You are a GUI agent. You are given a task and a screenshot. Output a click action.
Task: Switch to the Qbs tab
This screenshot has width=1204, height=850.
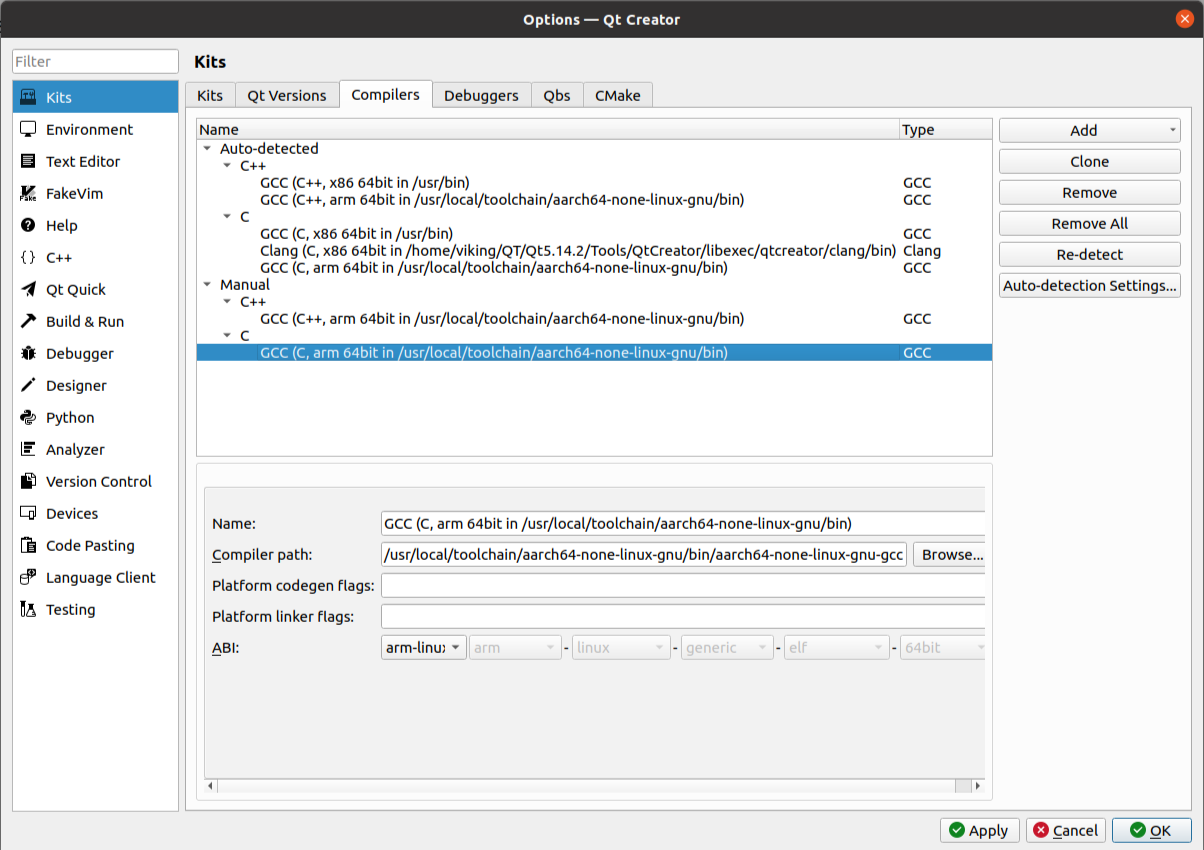(557, 95)
